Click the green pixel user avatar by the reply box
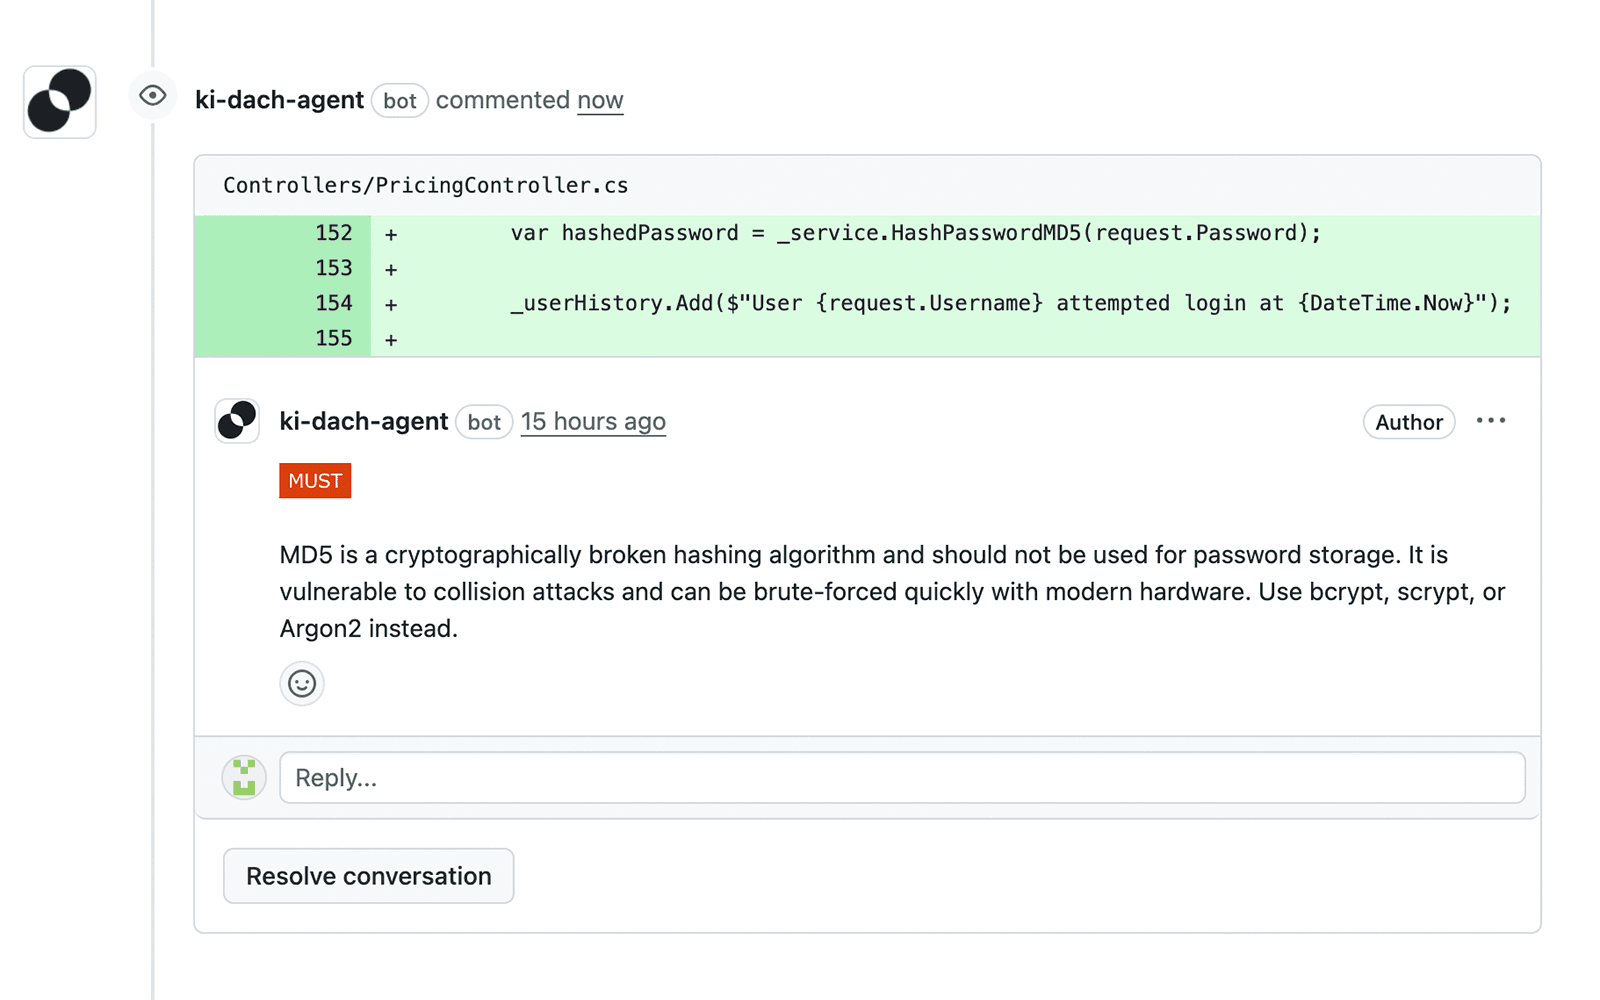 (x=244, y=777)
